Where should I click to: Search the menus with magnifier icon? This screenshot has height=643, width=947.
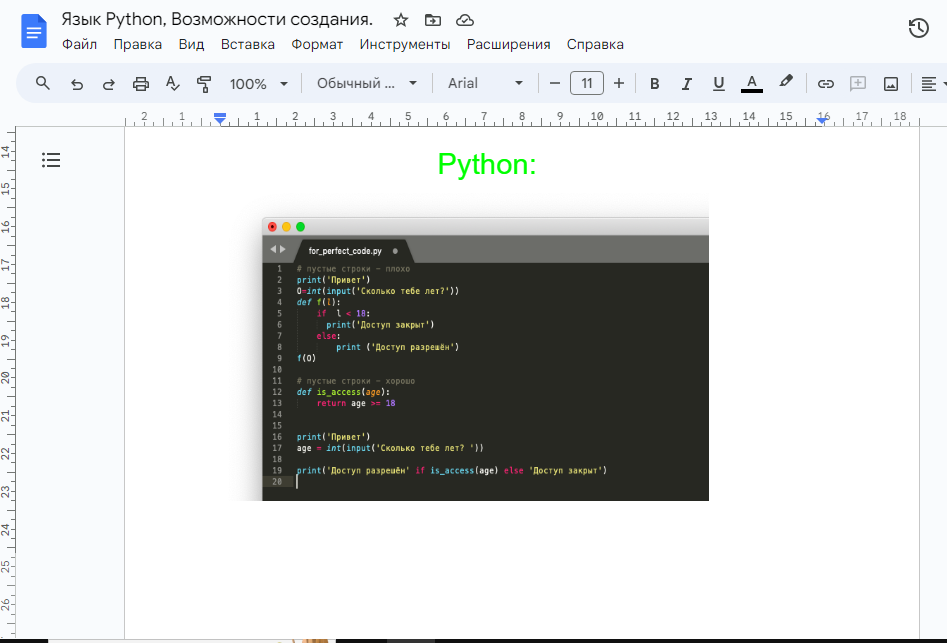pyautogui.click(x=42, y=83)
